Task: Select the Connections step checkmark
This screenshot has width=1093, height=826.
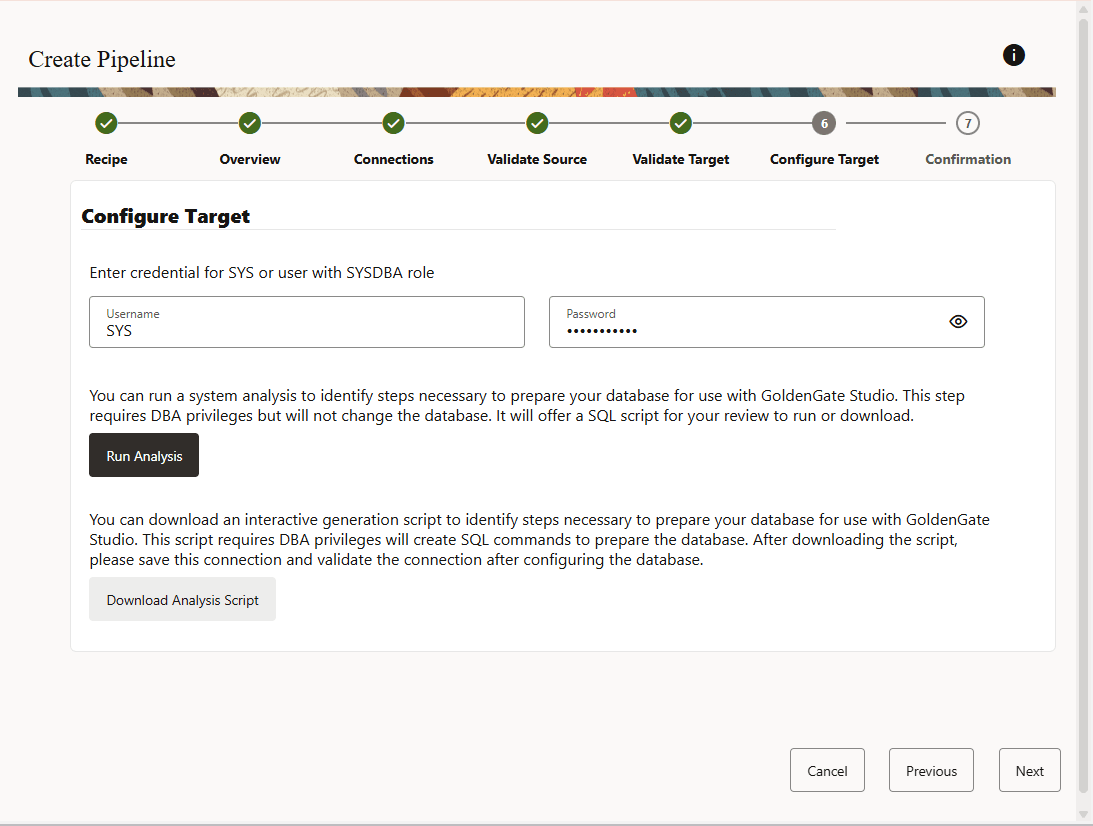Action: pyautogui.click(x=393, y=123)
